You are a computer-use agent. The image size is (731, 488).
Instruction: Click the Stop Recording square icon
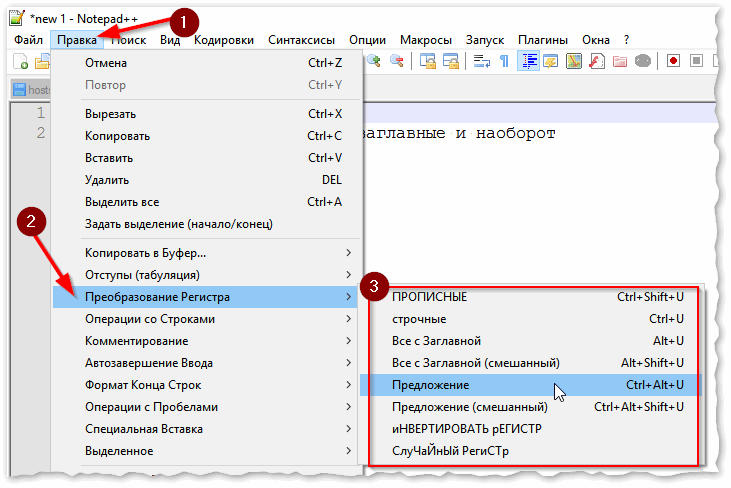(697, 61)
